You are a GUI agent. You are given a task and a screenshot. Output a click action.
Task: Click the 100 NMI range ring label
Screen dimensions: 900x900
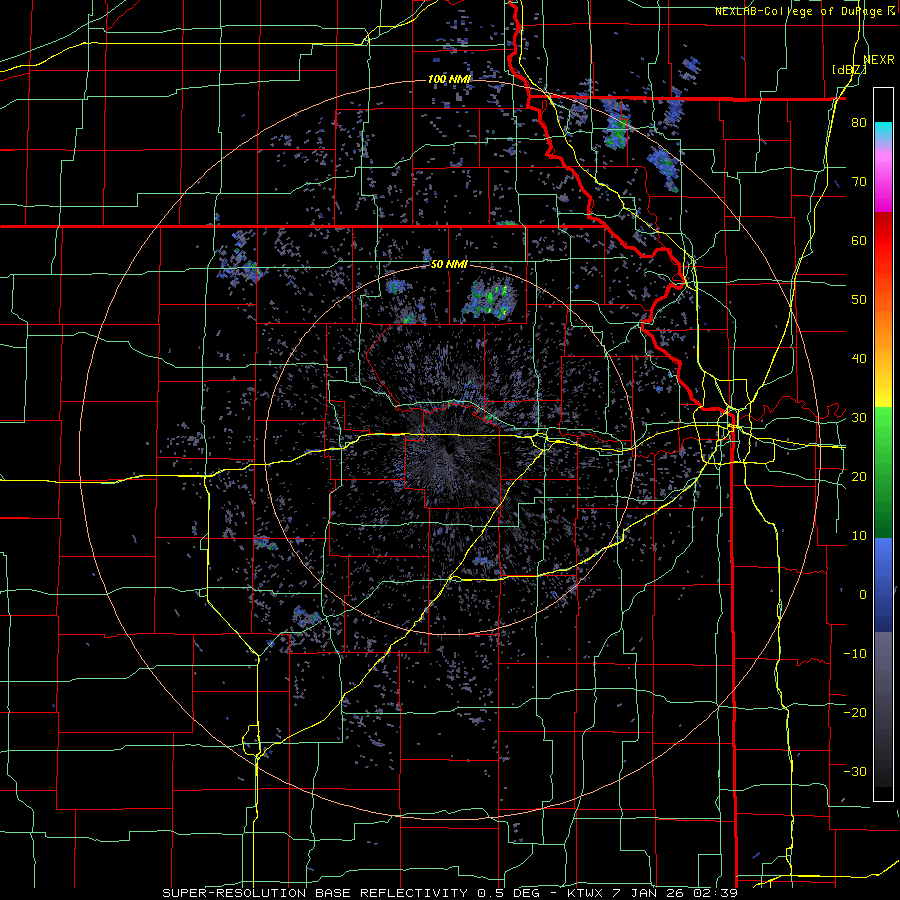click(x=449, y=79)
